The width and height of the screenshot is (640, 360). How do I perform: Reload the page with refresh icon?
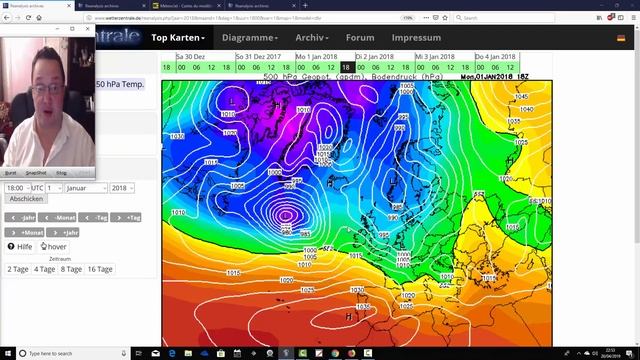(x=28, y=18)
